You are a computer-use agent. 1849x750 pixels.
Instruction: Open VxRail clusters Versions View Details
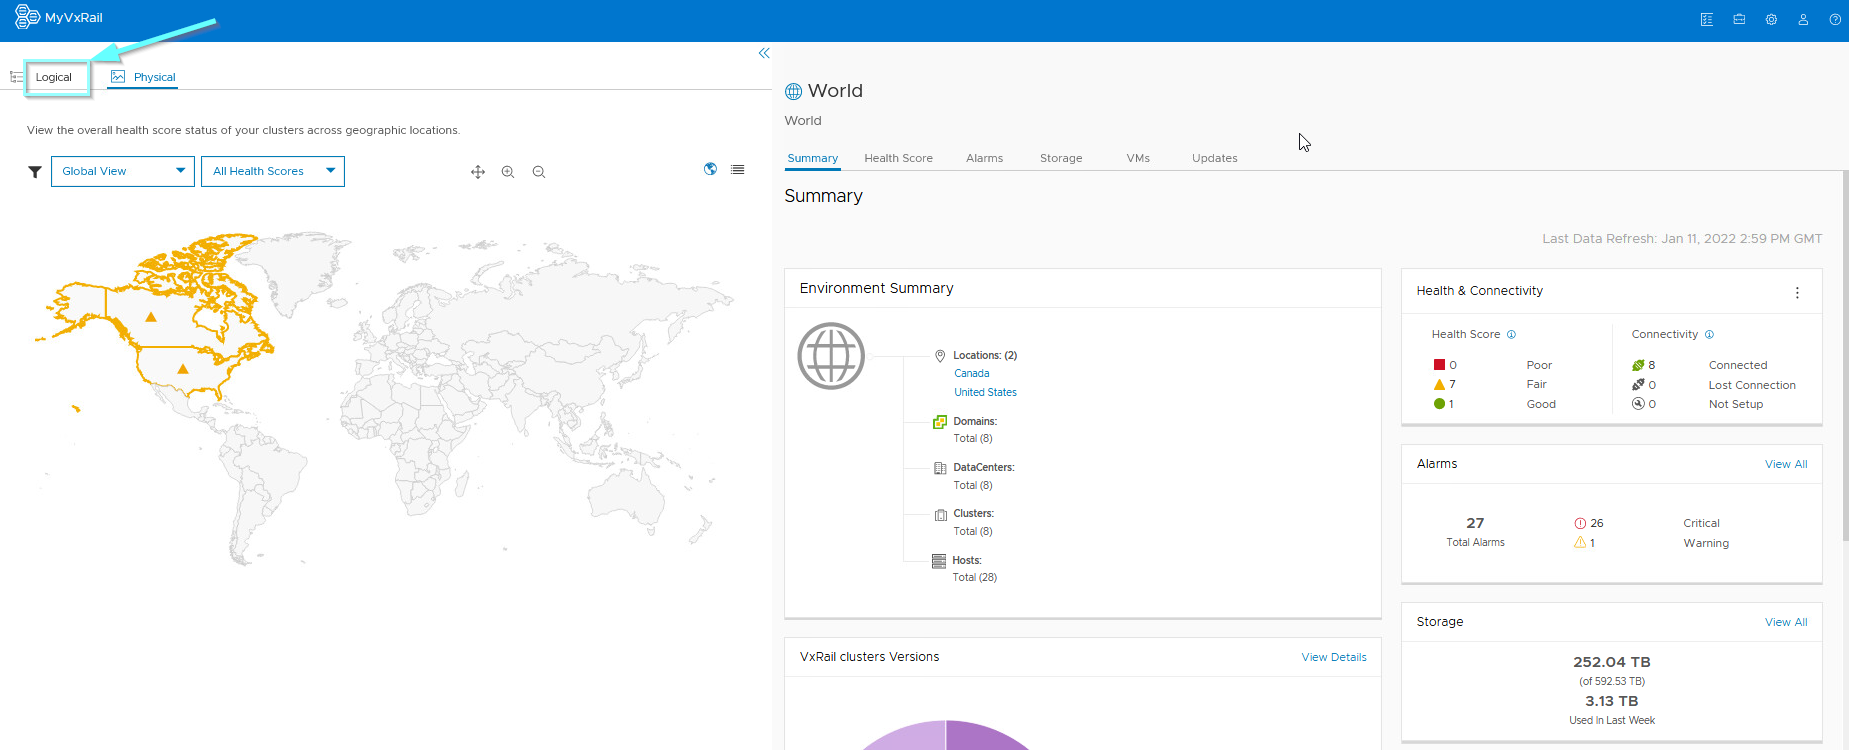coord(1334,657)
